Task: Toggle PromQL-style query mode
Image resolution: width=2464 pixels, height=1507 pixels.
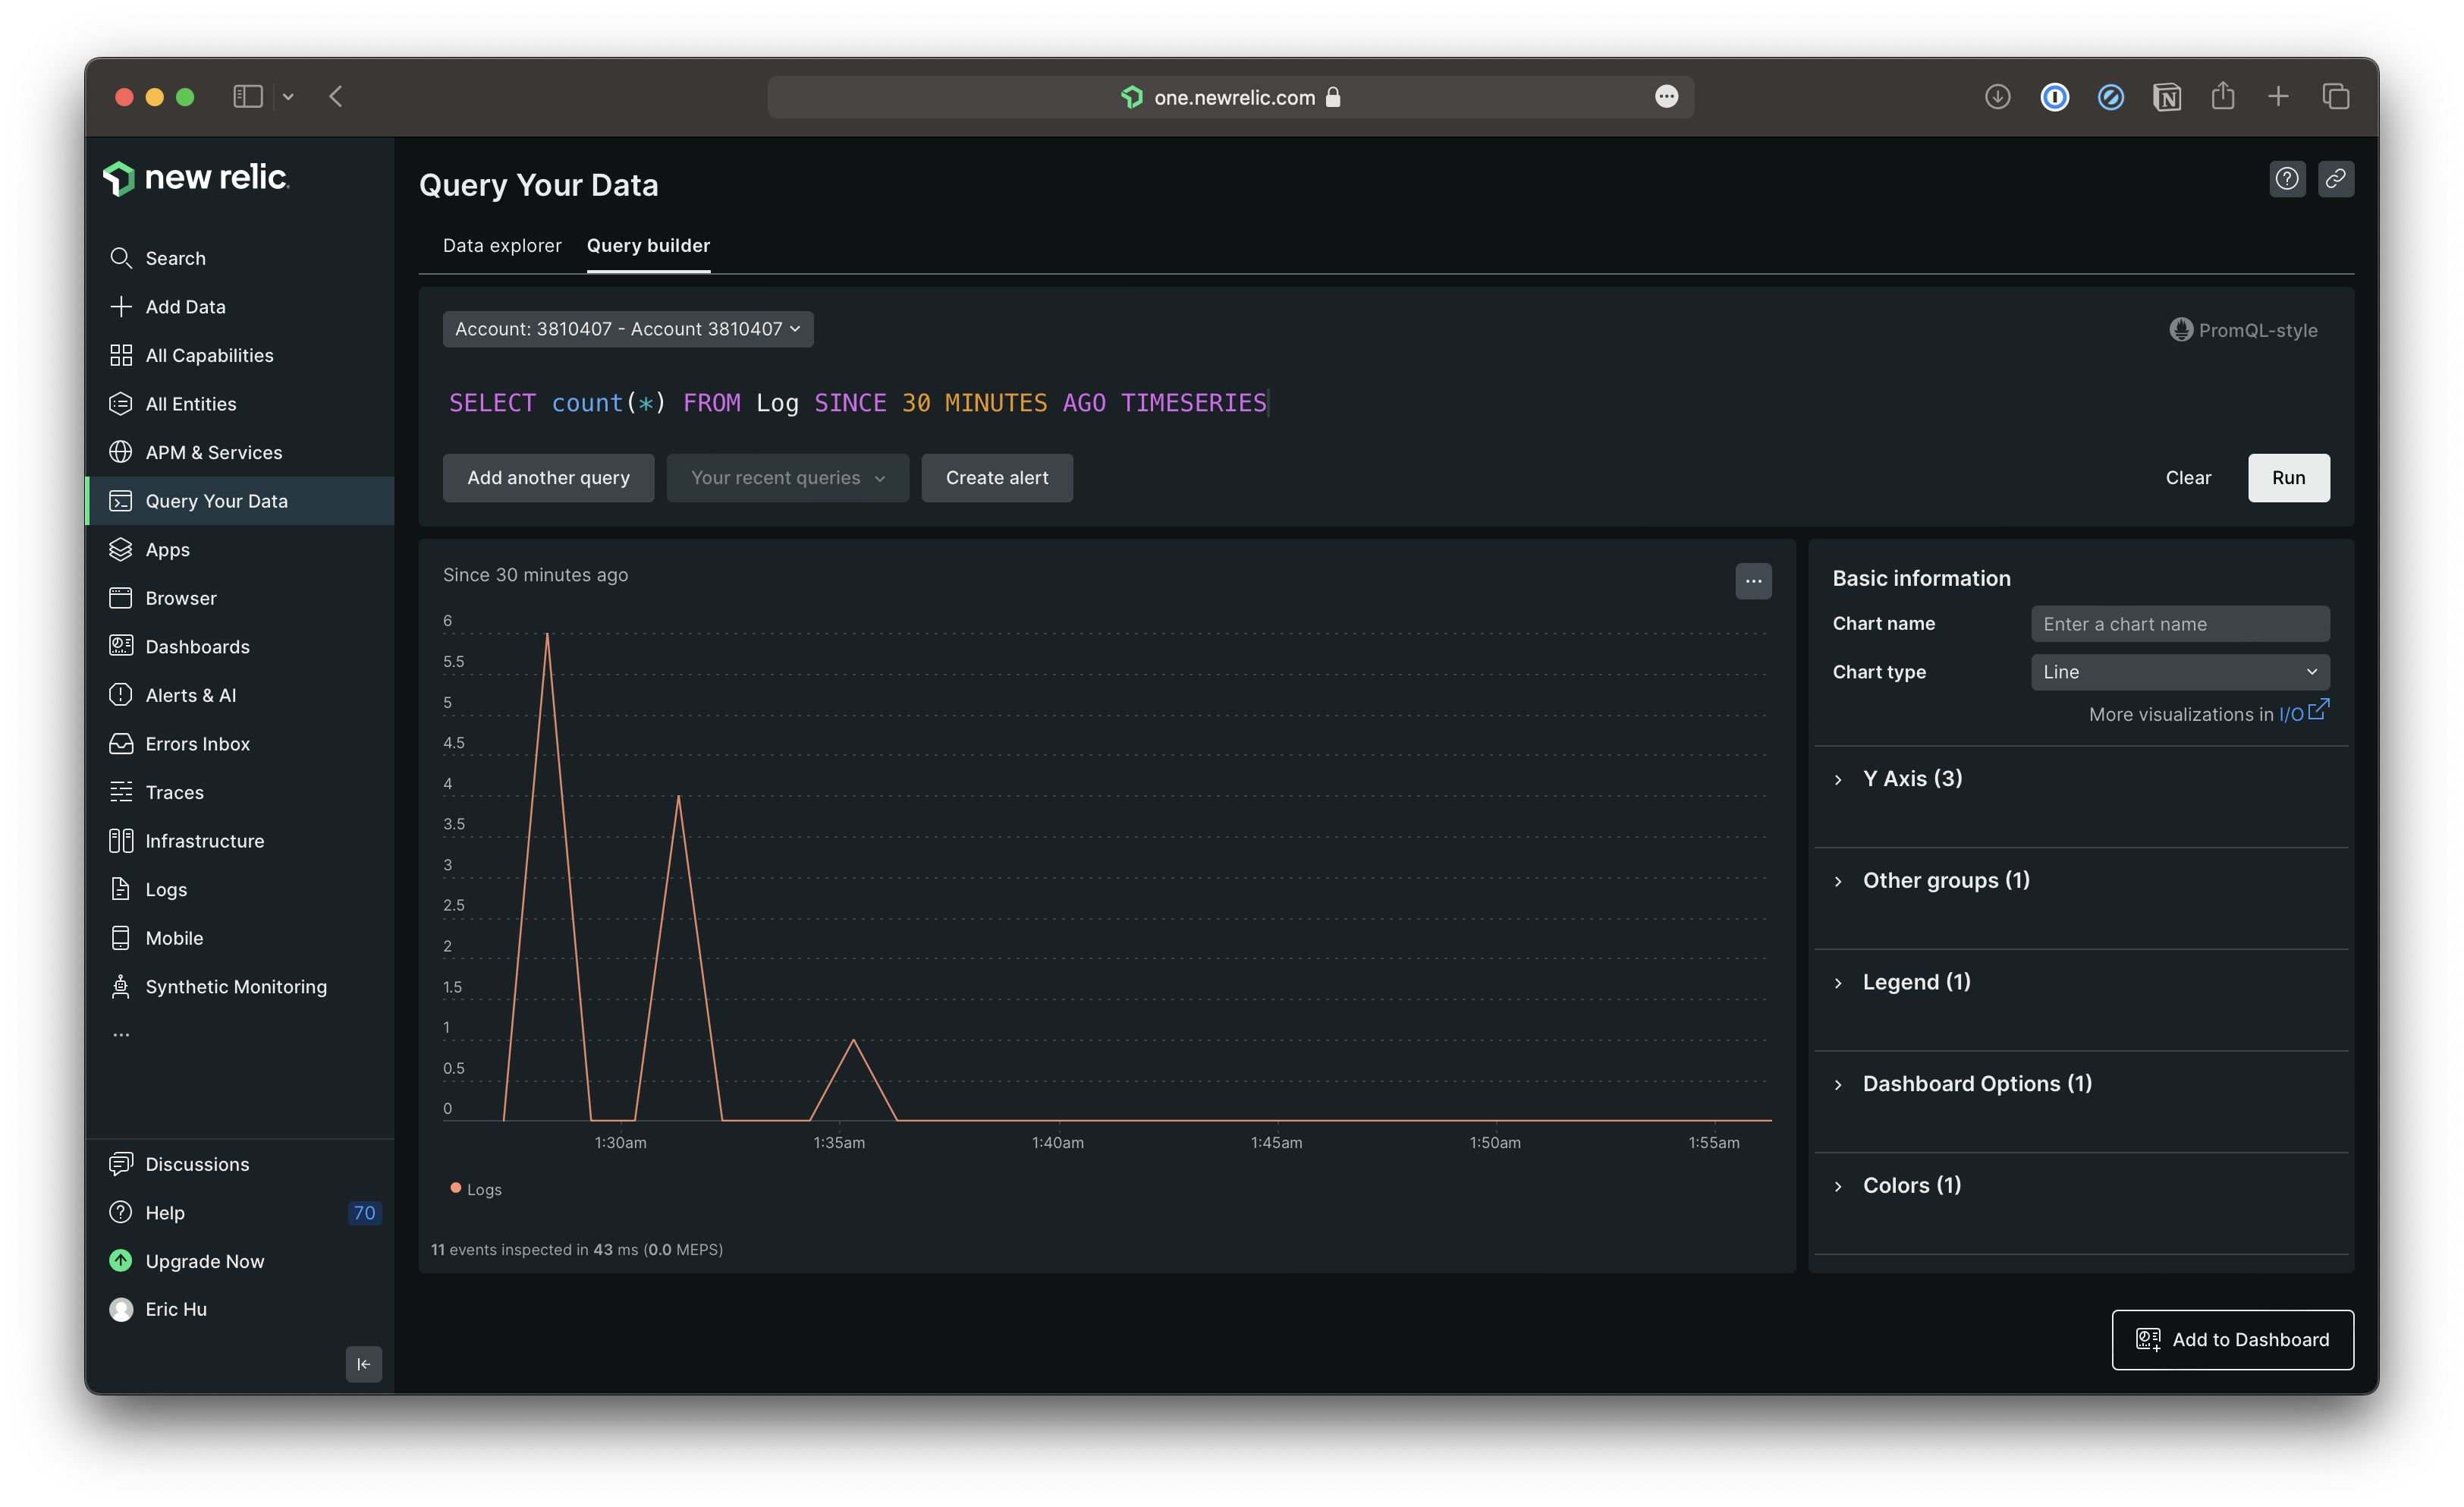Action: [x=2243, y=330]
